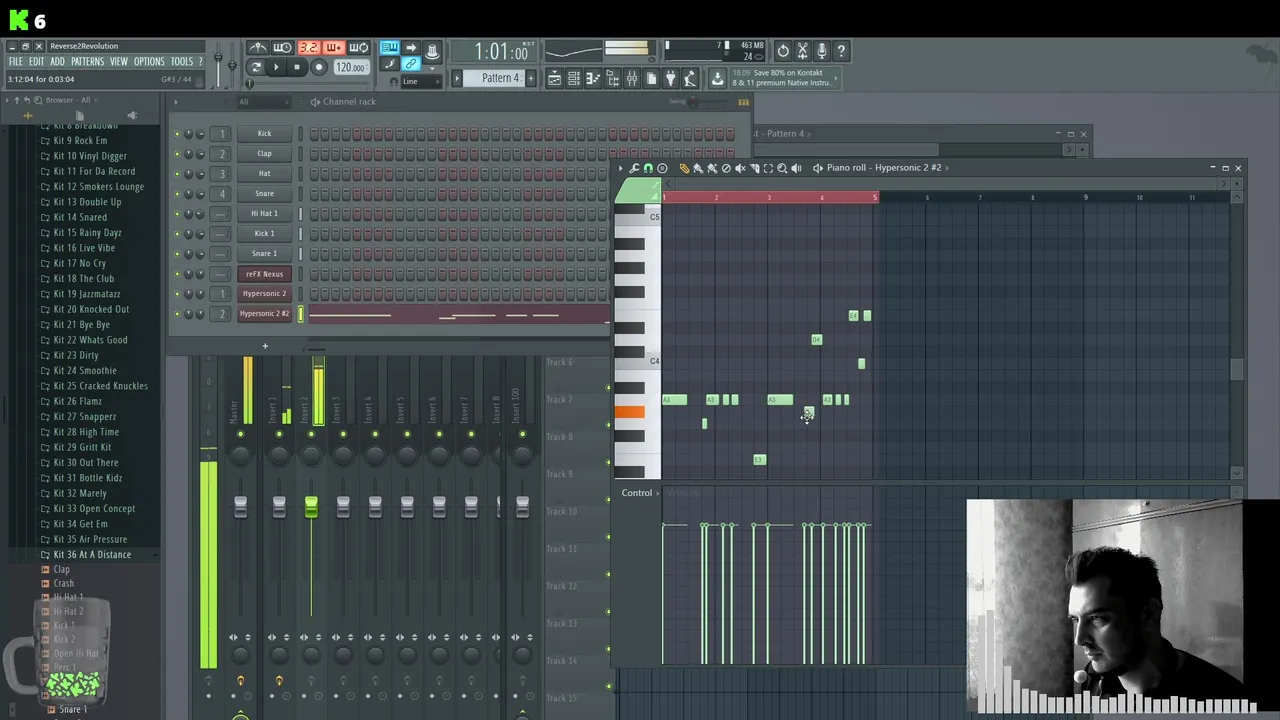Click the audio recording microphone icon

[822, 51]
